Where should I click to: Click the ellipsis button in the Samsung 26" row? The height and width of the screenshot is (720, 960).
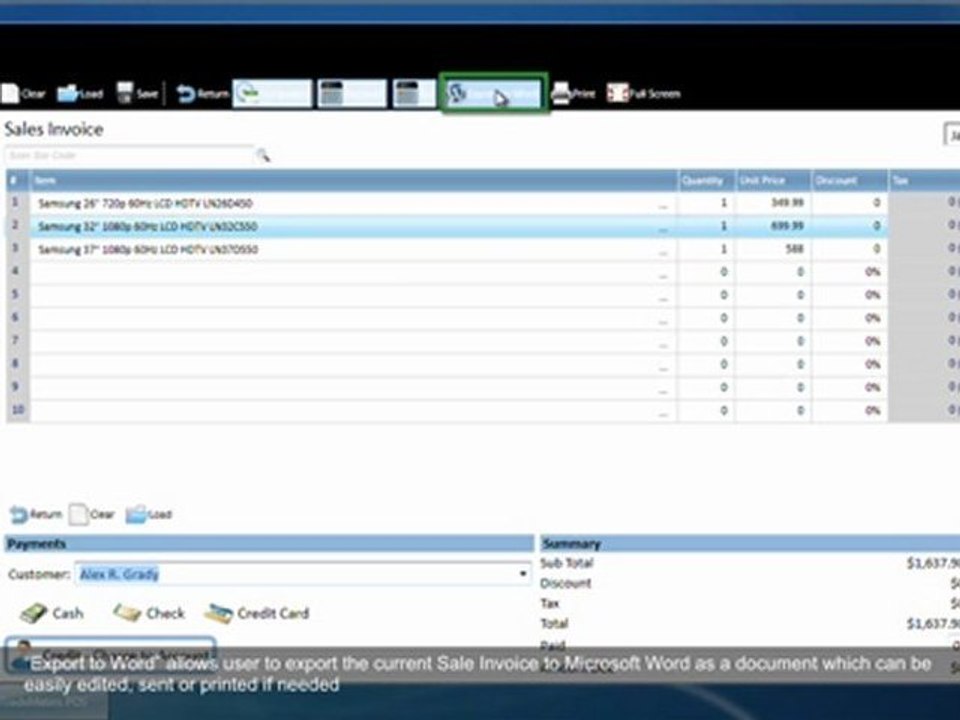click(x=663, y=205)
